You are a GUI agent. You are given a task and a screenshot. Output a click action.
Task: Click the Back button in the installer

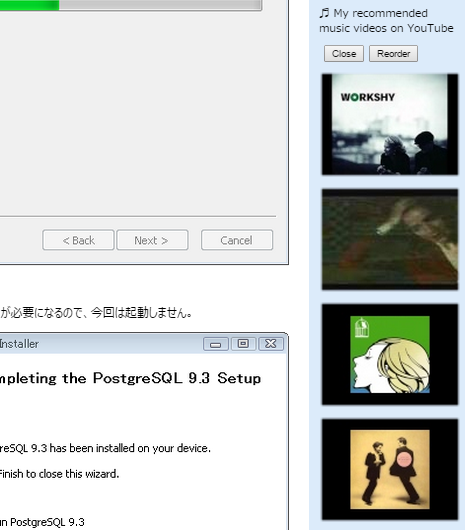click(78, 240)
